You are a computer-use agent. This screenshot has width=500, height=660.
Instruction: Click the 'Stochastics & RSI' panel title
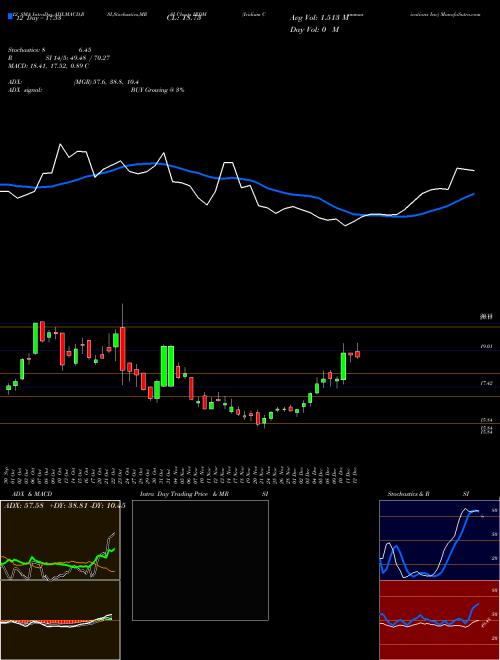point(428,494)
